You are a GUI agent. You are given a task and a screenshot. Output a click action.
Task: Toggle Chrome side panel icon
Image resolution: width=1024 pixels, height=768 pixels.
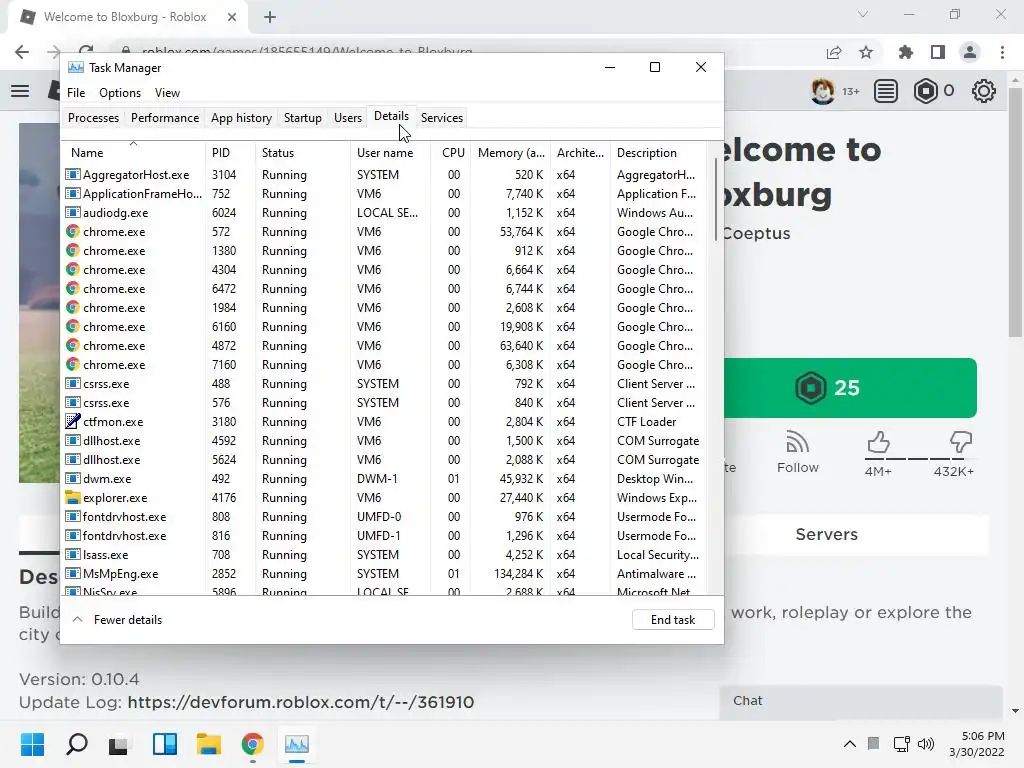tap(938, 52)
